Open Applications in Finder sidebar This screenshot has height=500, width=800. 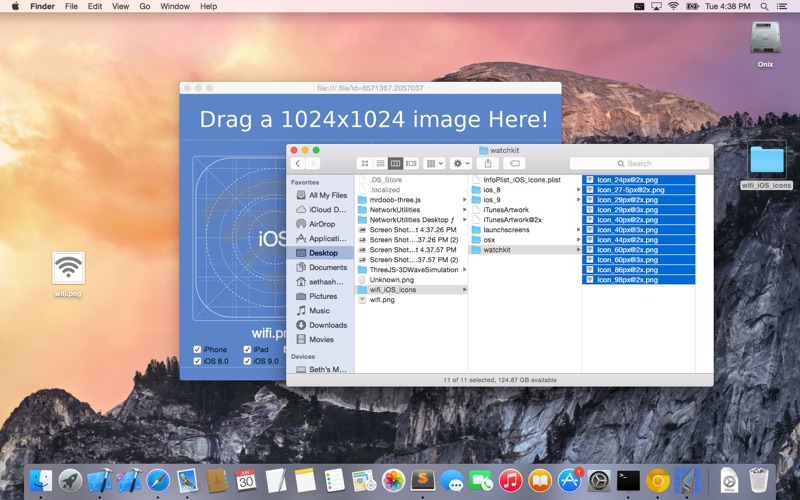pos(321,238)
